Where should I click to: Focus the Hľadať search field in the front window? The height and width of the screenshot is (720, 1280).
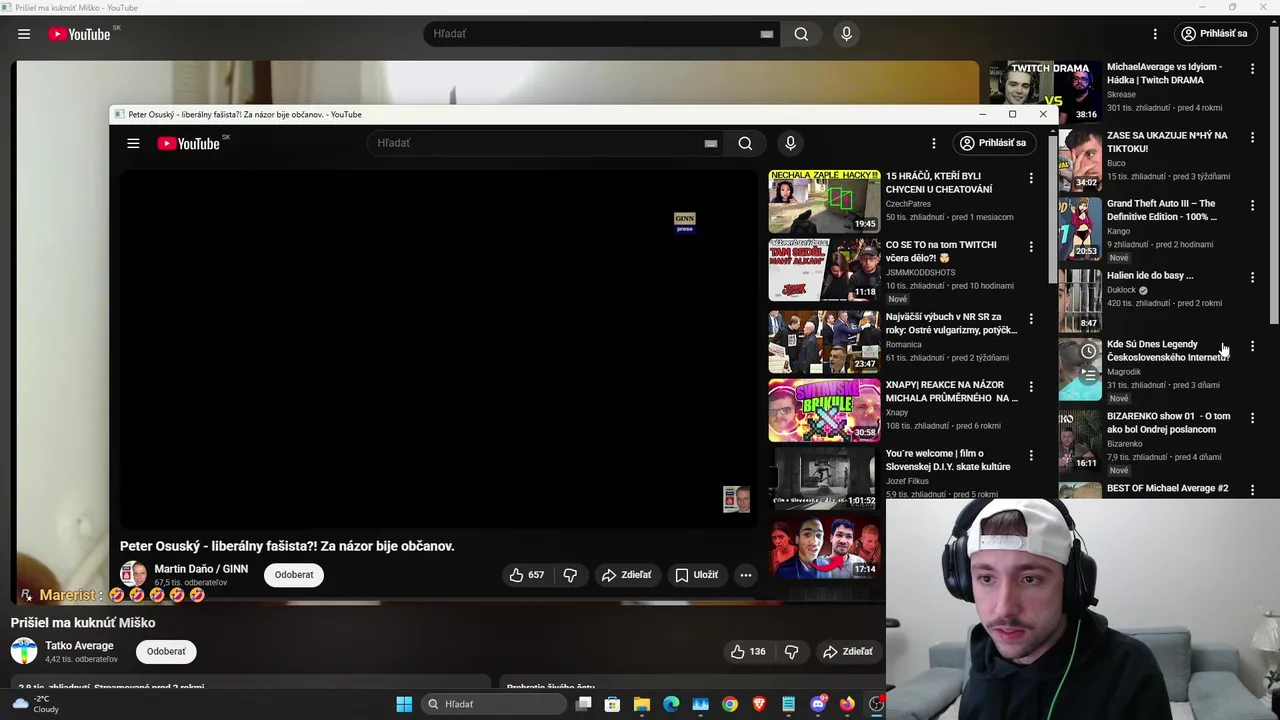click(x=535, y=143)
